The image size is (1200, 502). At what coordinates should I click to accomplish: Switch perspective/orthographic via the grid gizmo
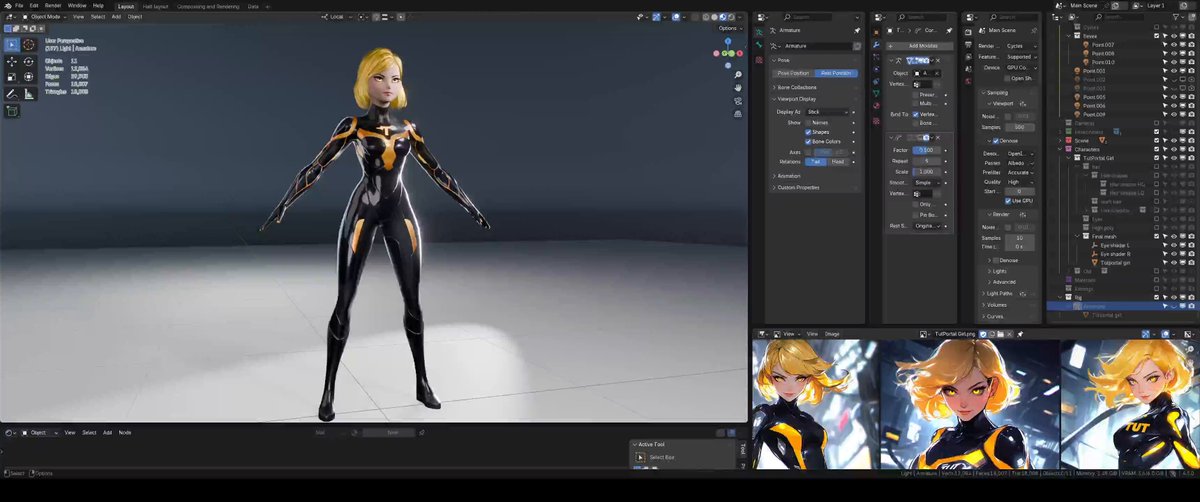point(737,115)
